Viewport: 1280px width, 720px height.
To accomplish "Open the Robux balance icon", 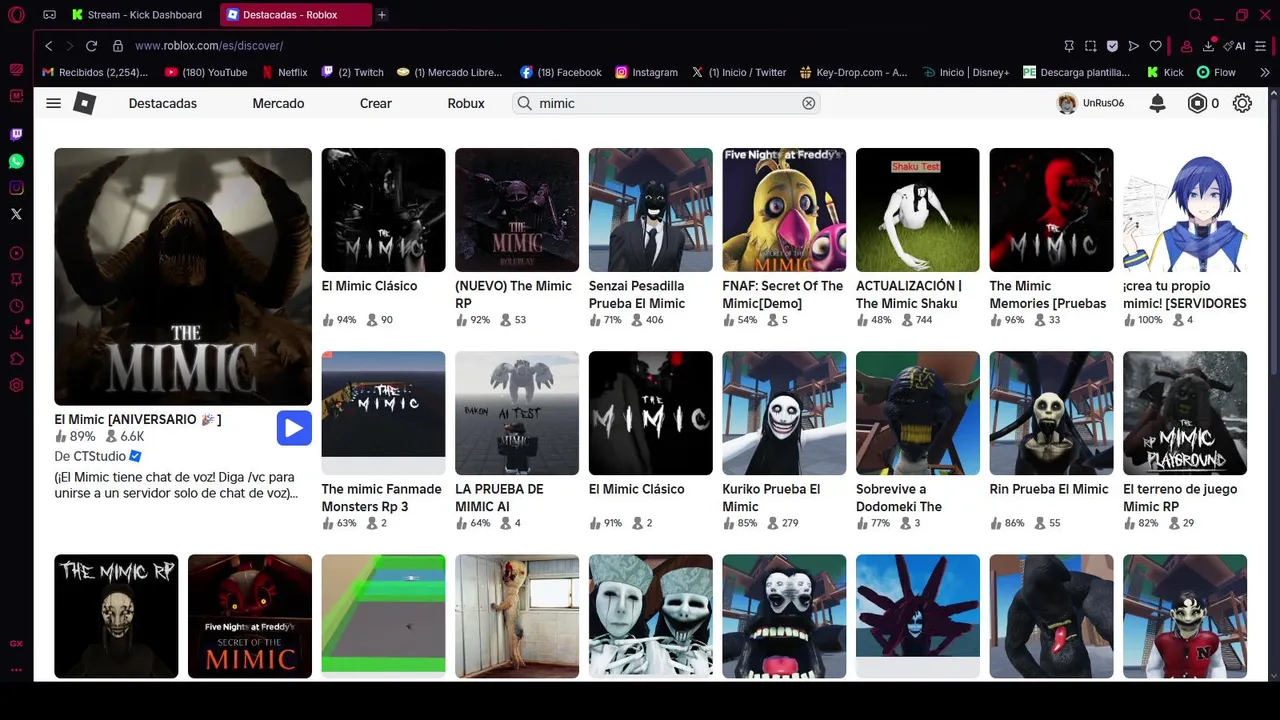I will [1197, 103].
